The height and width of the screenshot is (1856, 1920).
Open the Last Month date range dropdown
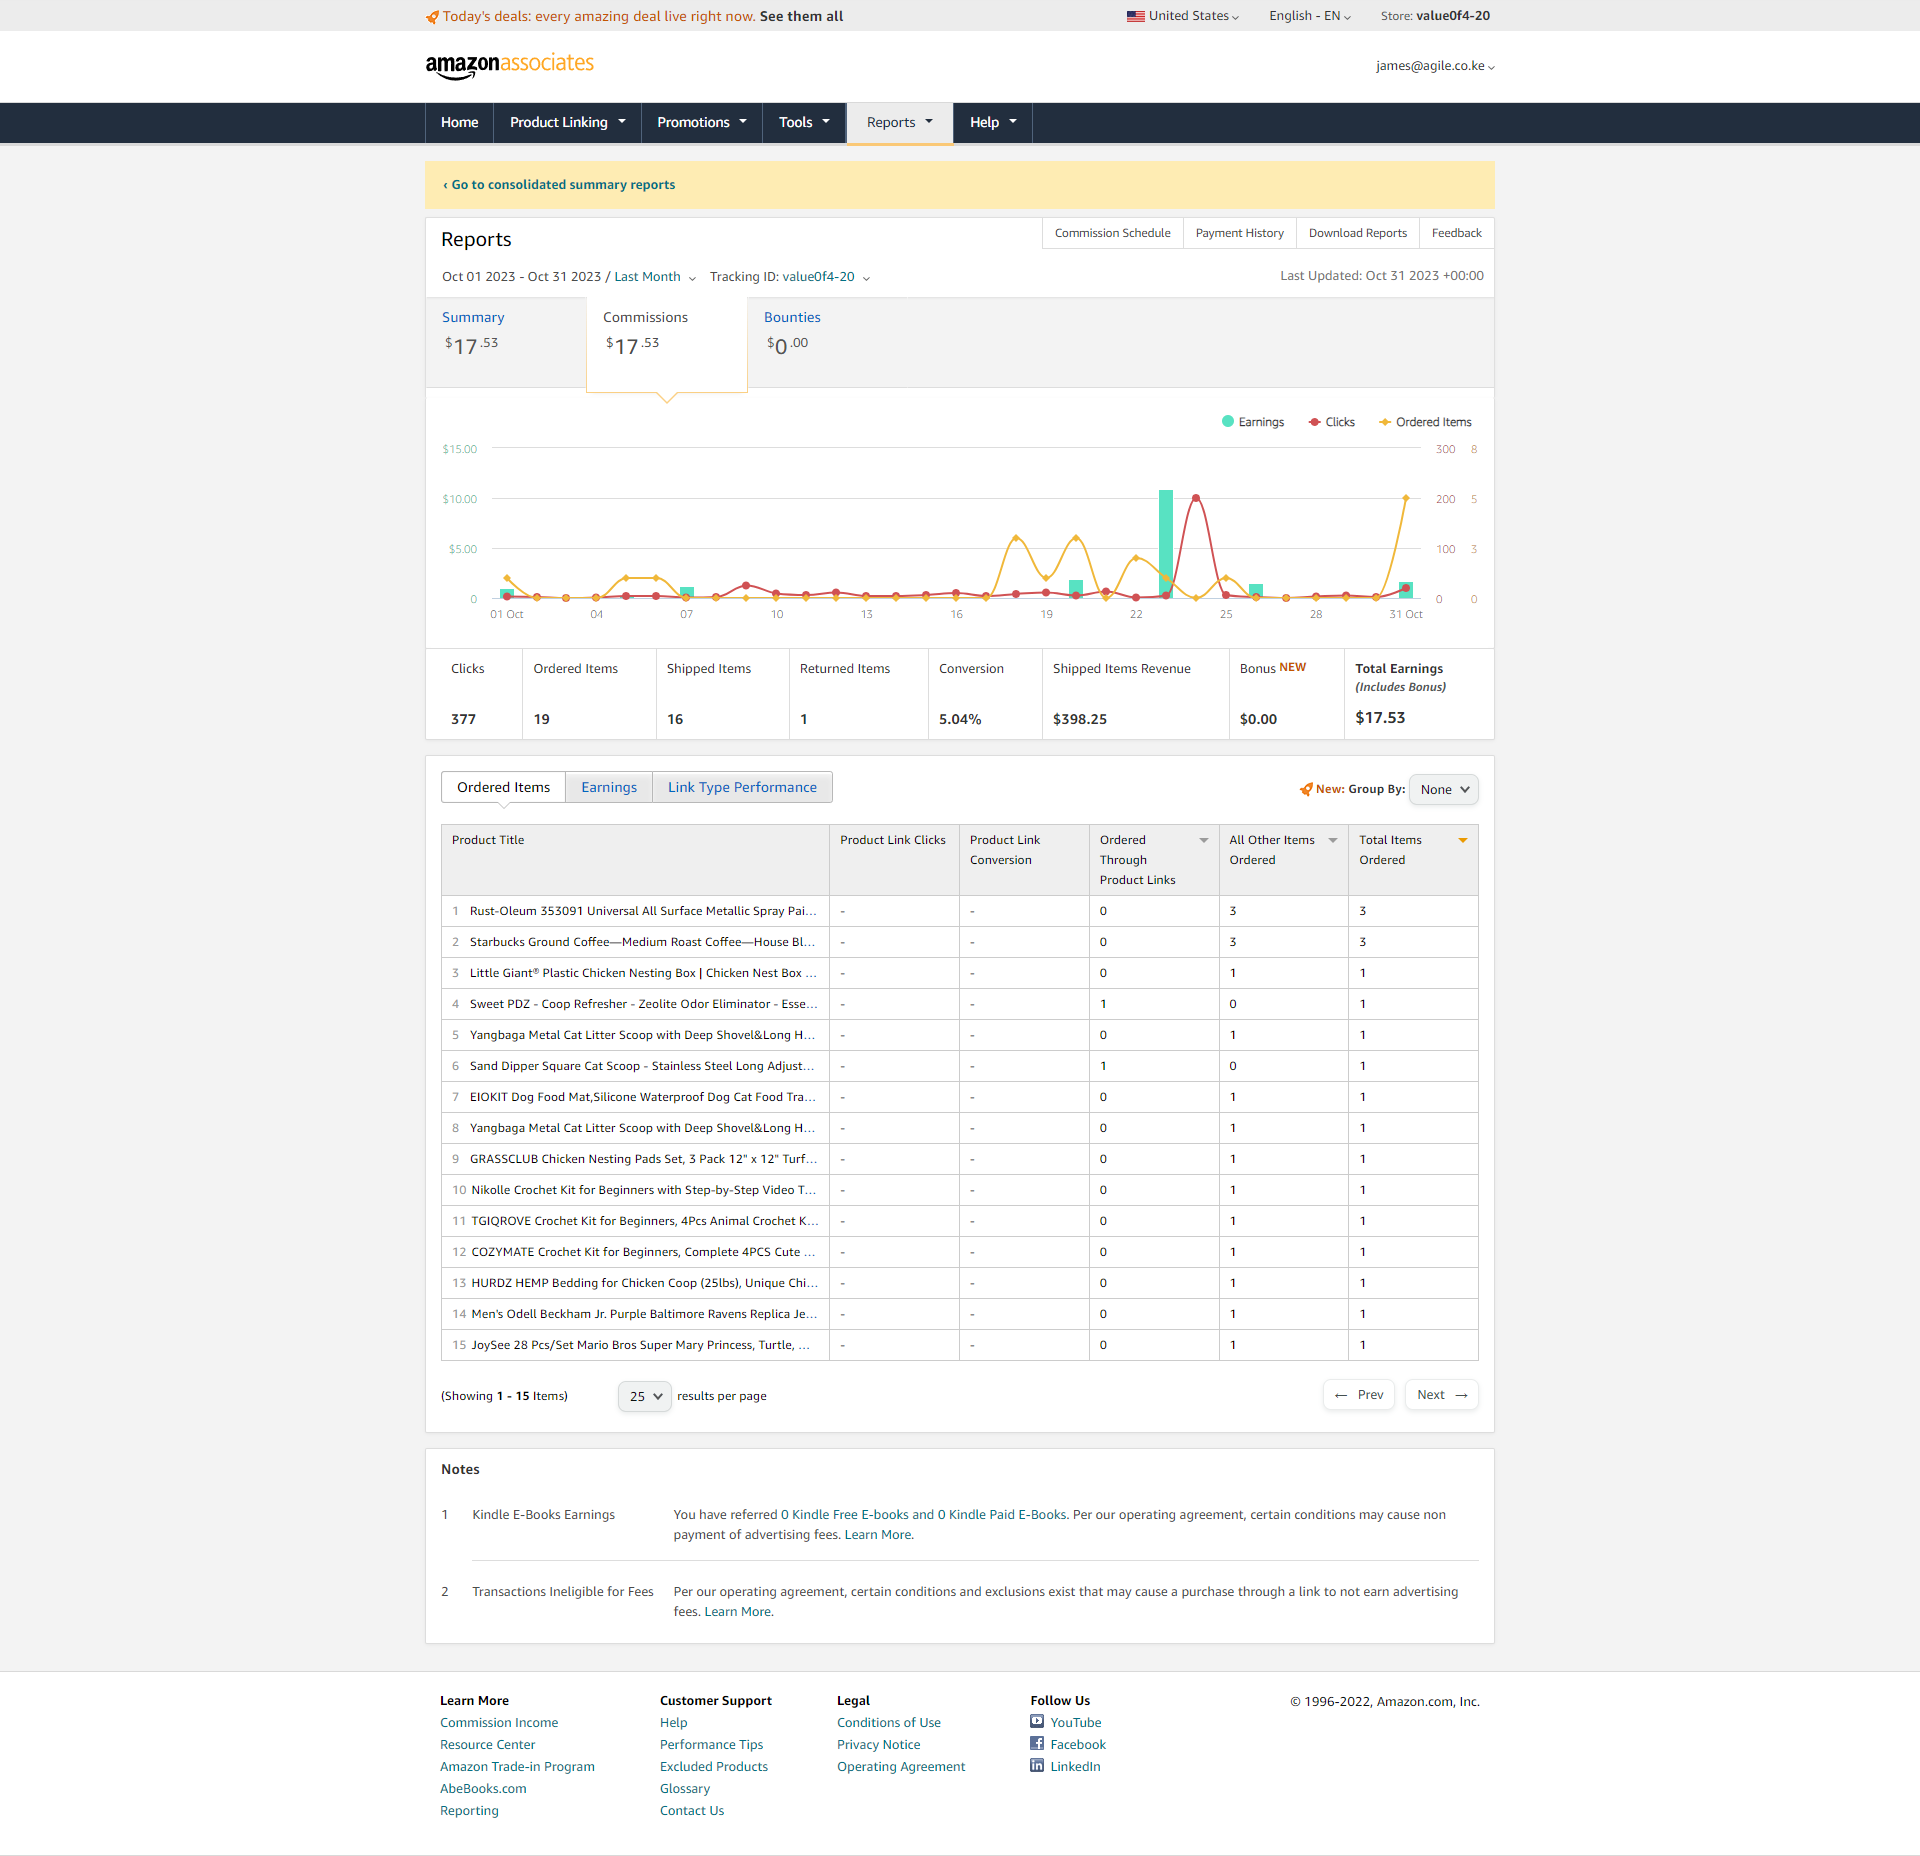pyautogui.click(x=655, y=277)
